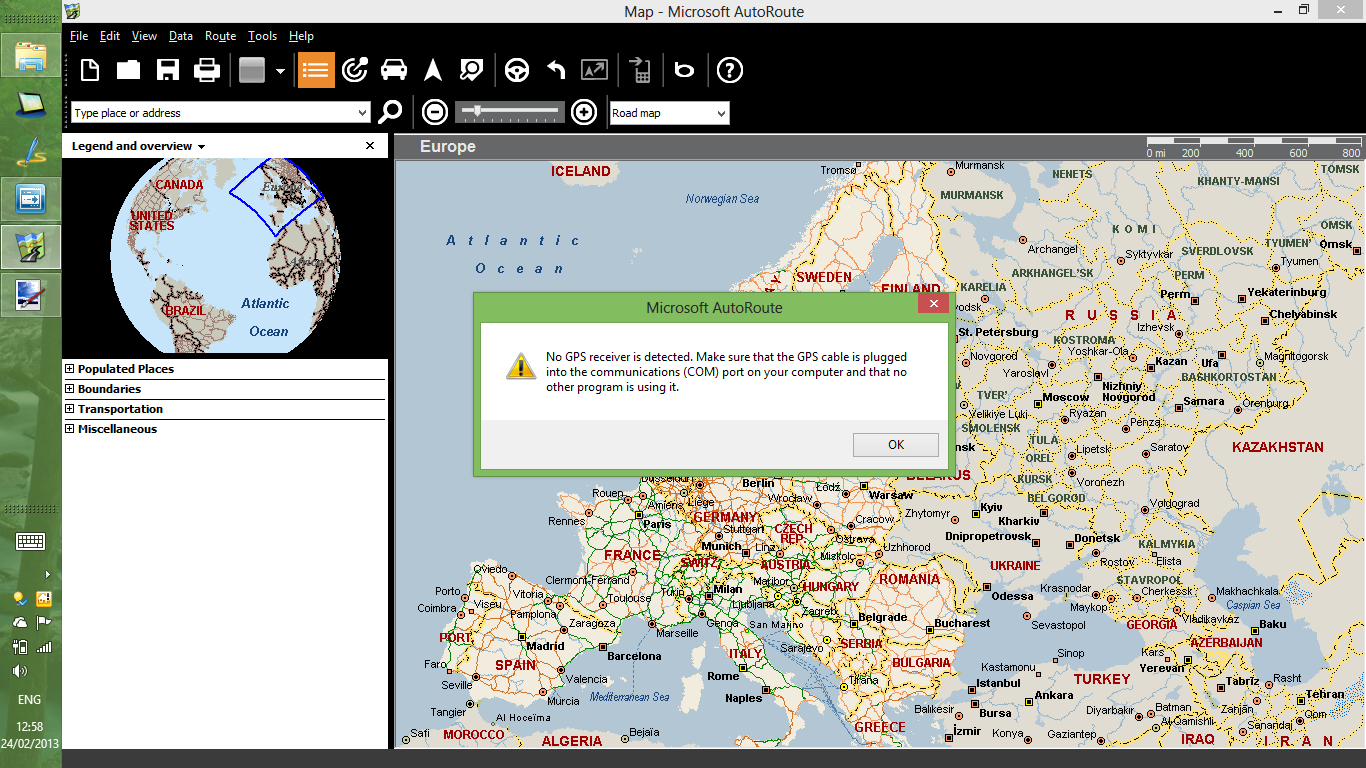Expand the Transportation legend section
This screenshot has height=768, width=1366.
point(70,409)
